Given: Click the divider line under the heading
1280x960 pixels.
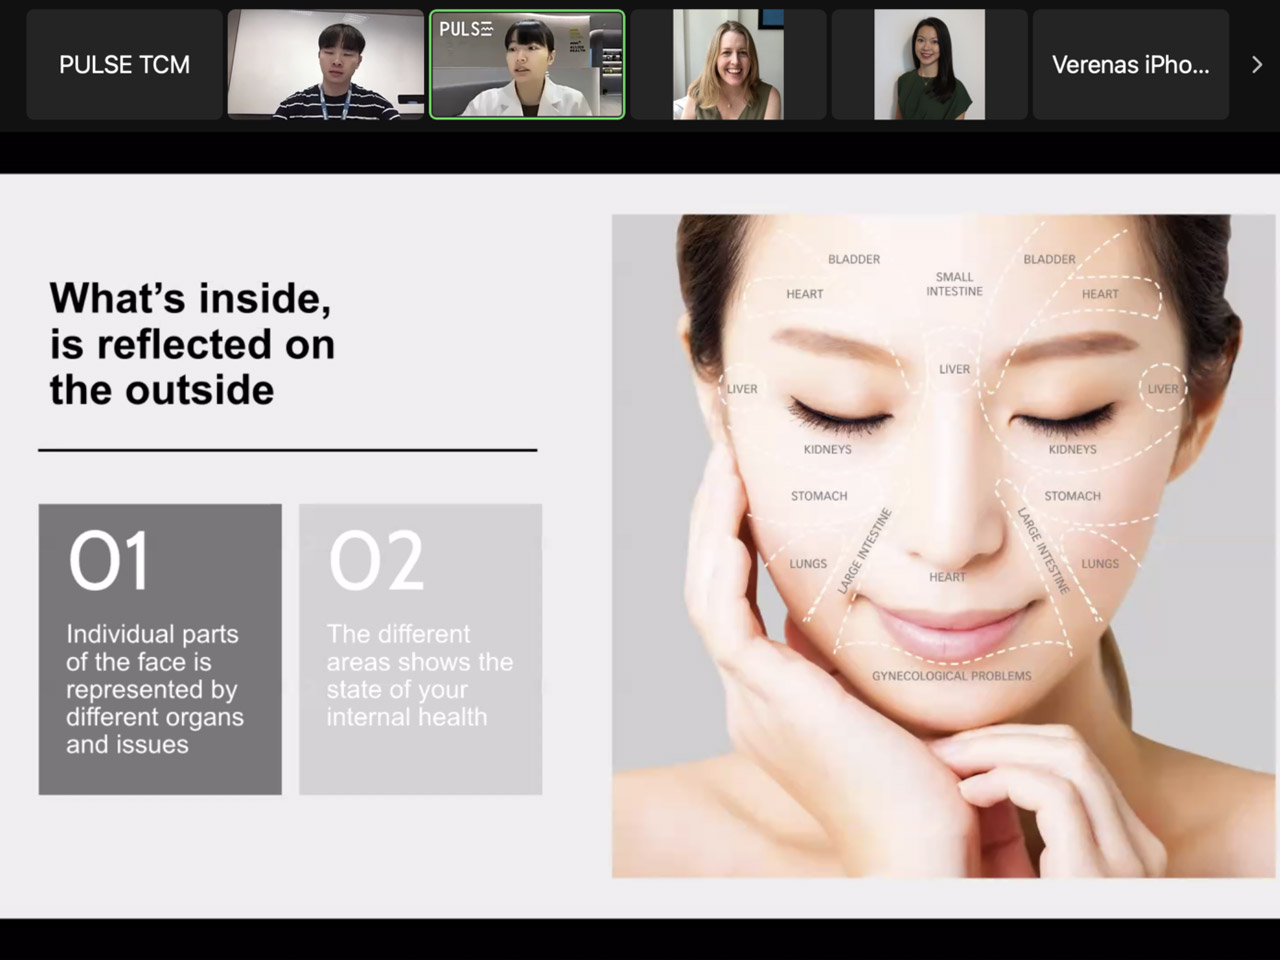Looking at the screenshot, I should pyautogui.click(x=287, y=450).
